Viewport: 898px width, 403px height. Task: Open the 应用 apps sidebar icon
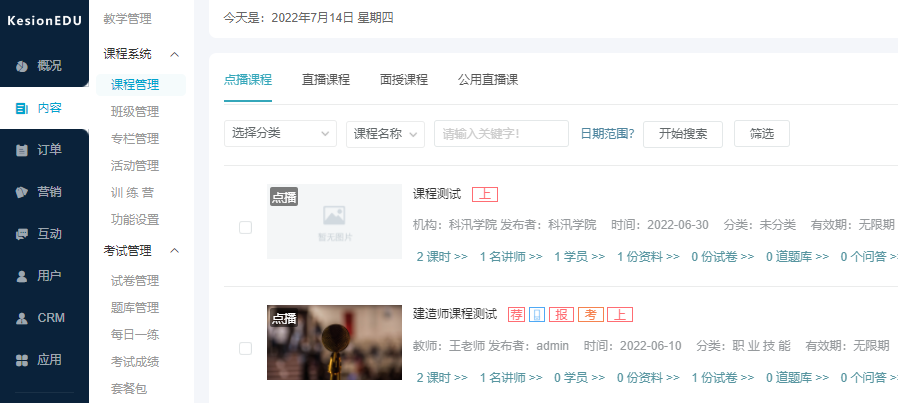pos(22,360)
